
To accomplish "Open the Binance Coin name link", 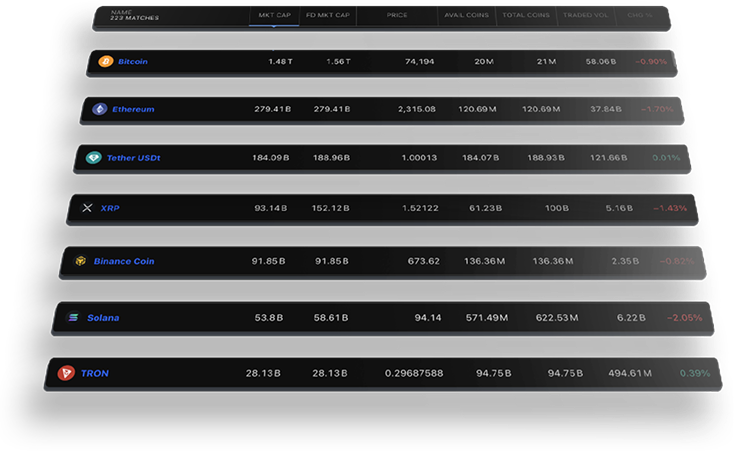I will [124, 261].
